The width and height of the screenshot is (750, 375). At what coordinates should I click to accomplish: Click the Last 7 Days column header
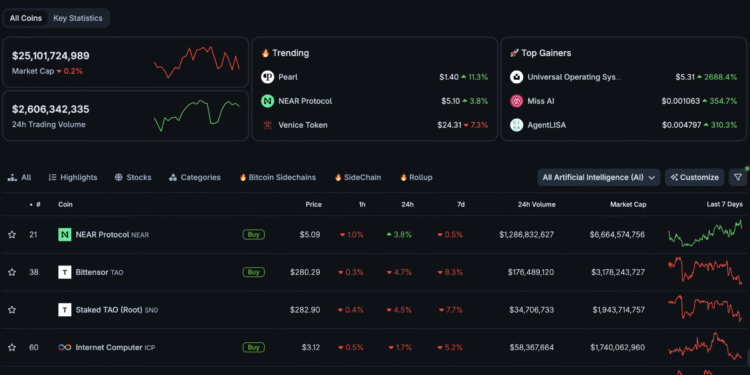[725, 204]
